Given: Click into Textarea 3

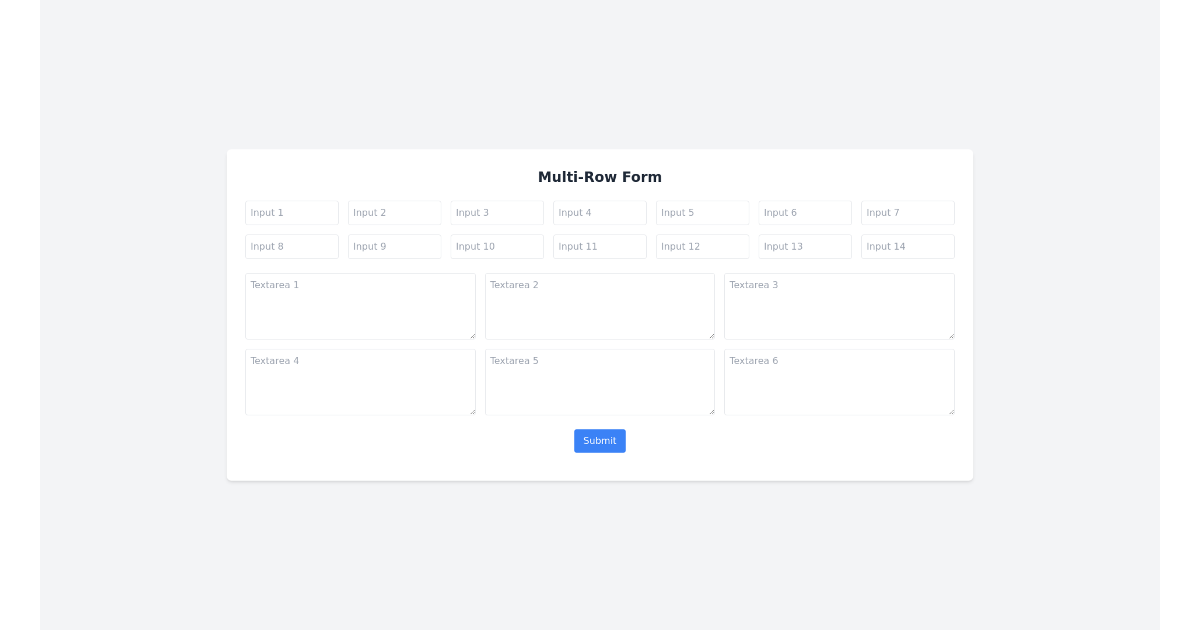Looking at the screenshot, I should tap(839, 305).
